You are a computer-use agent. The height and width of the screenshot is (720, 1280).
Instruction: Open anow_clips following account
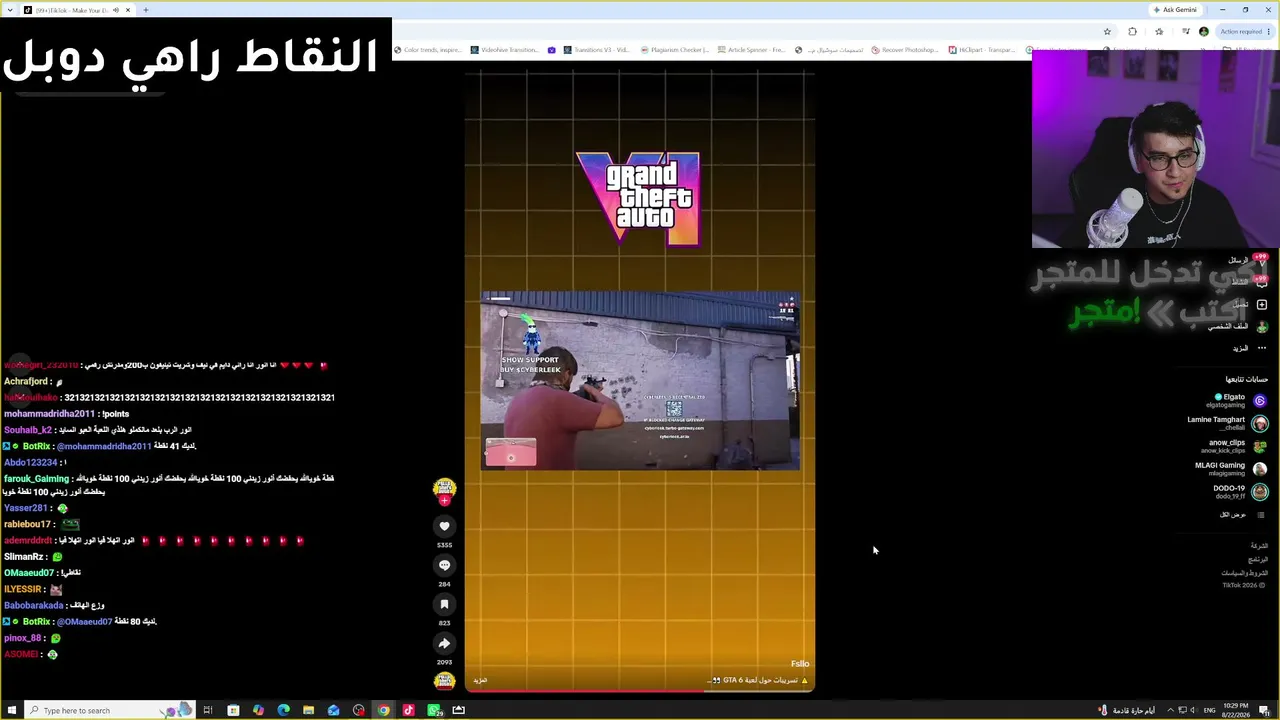coord(1234,446)
